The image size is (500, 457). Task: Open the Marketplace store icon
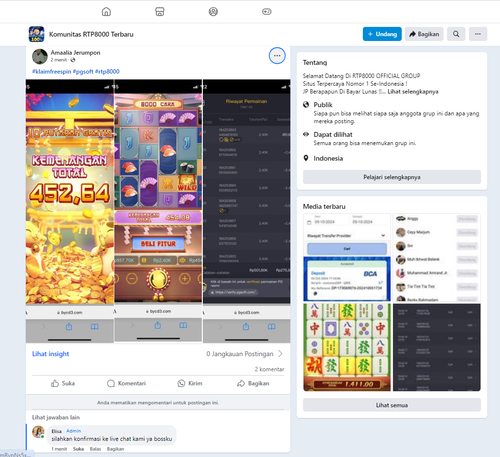(160, 12)
